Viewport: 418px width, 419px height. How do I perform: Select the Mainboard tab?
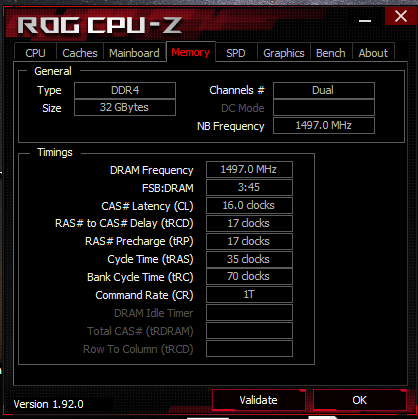(134, 53)
